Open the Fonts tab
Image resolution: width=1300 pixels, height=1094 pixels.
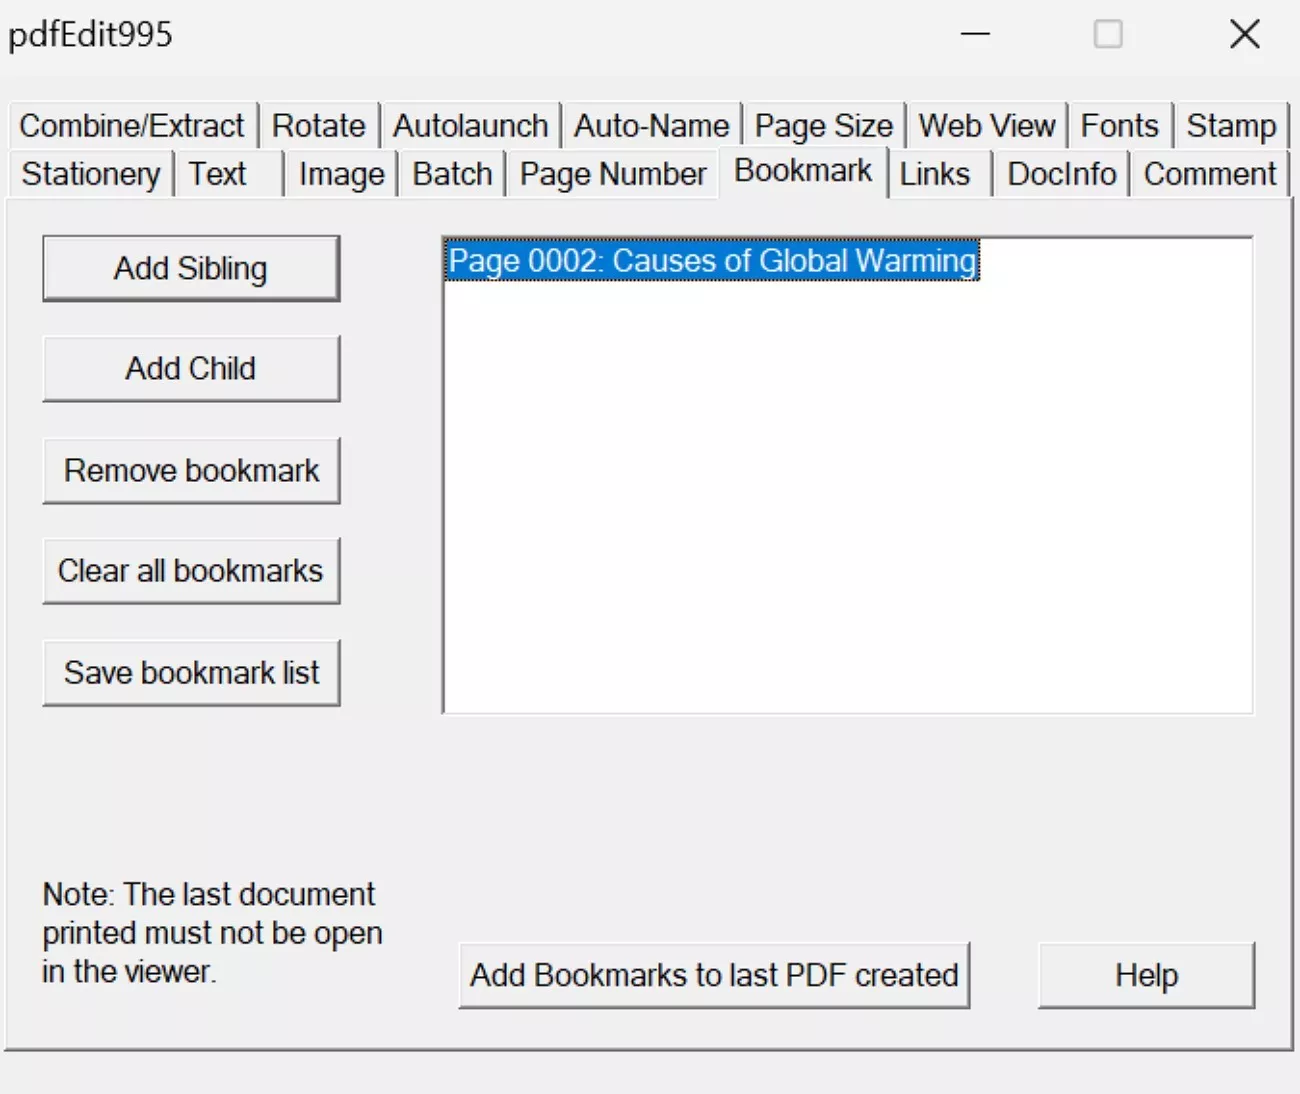coord(1119,125)
